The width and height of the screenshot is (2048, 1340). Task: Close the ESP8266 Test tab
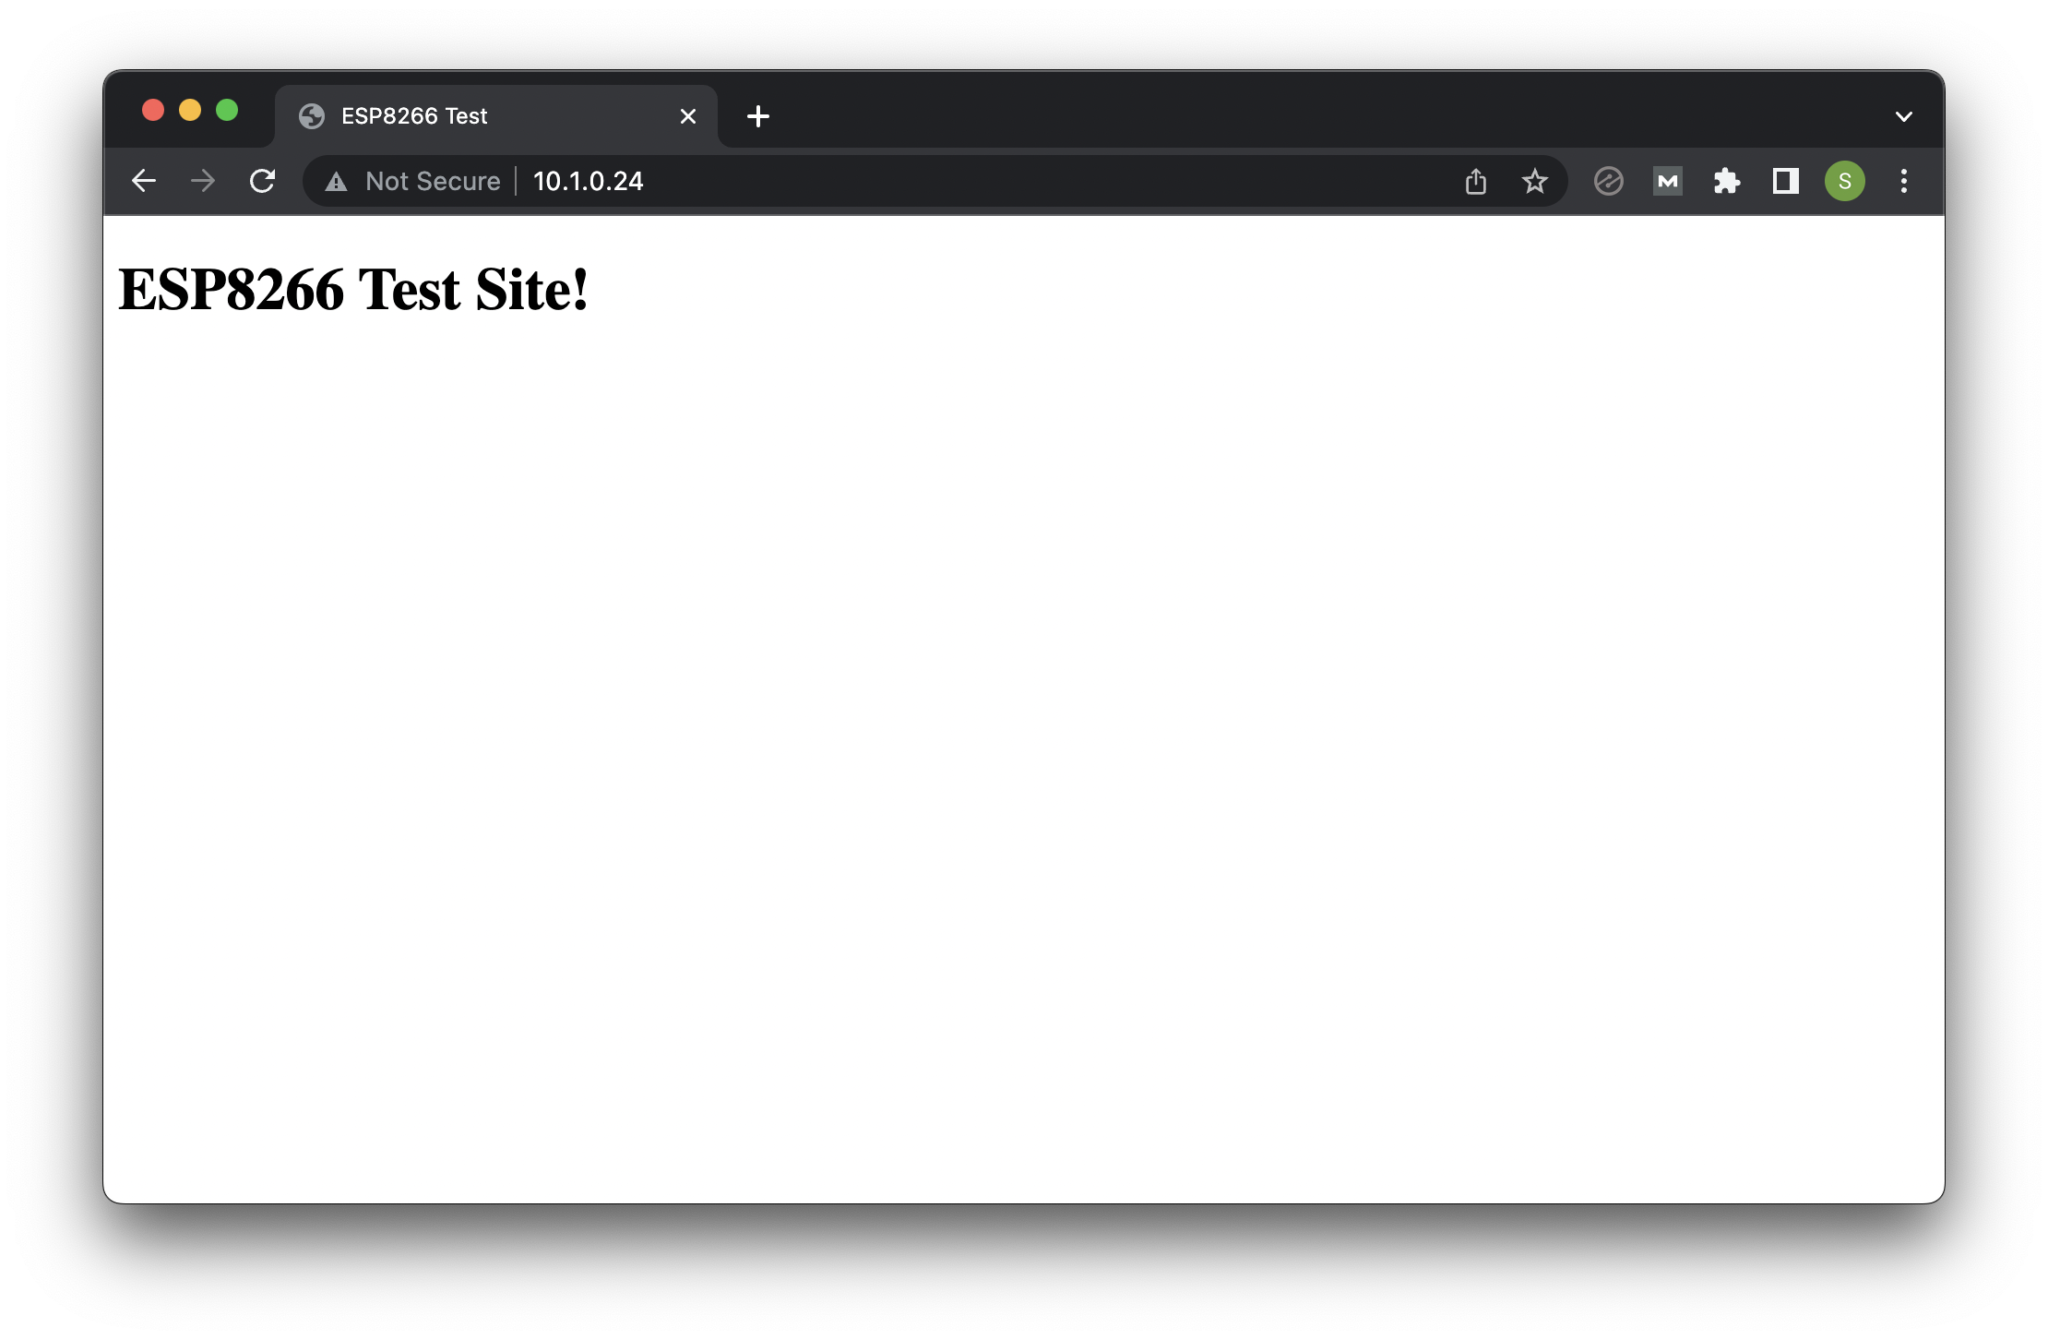tap(687, 116)
